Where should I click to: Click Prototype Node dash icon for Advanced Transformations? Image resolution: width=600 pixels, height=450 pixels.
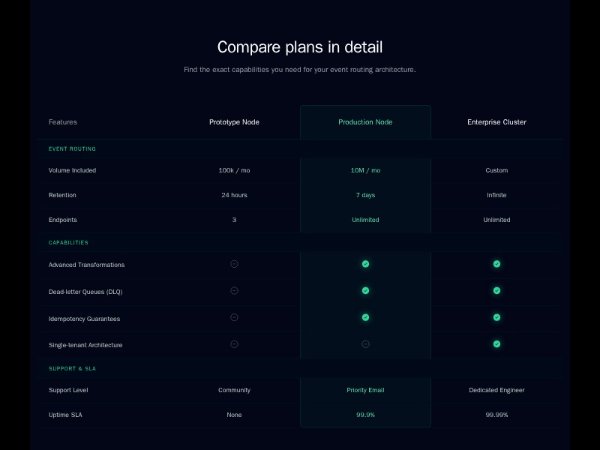(234, 264)
